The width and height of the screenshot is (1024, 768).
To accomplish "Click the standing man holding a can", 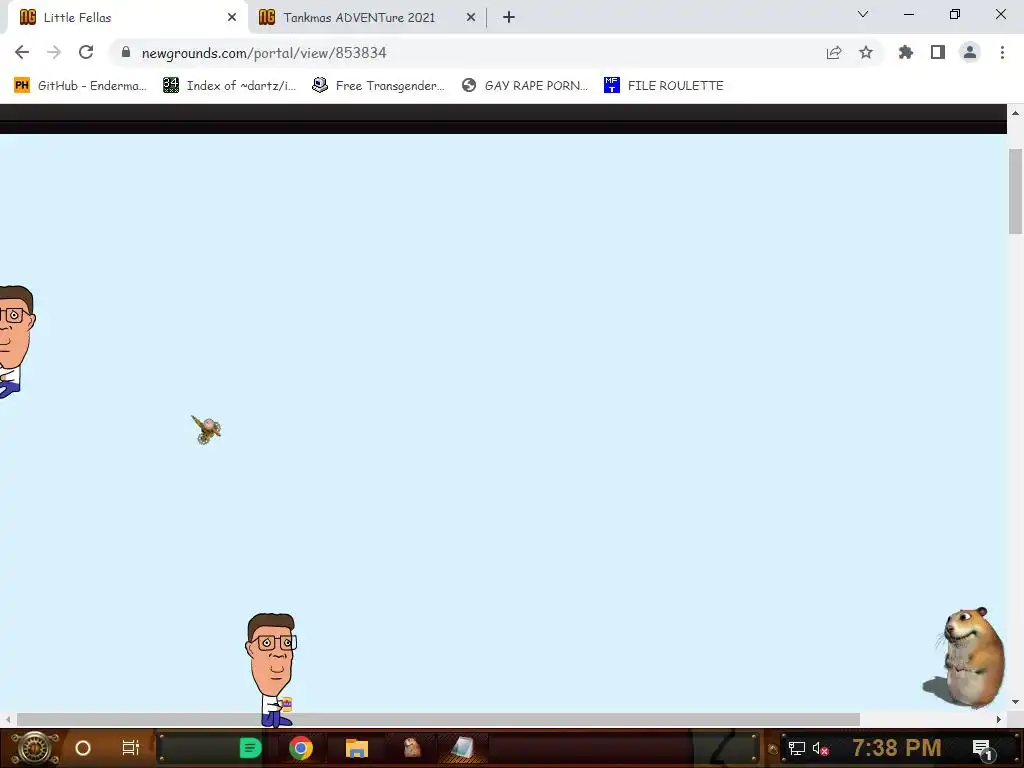I will [x=272, y=670].
